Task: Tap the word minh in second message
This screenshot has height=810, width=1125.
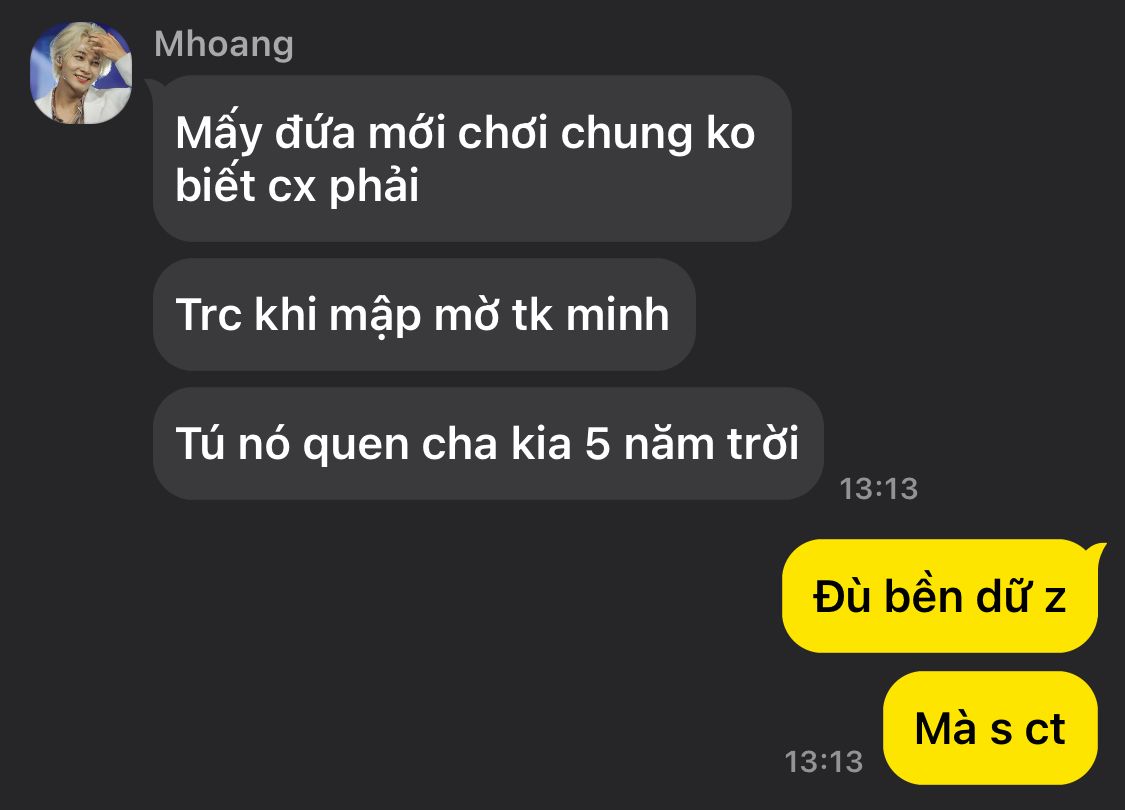Action: click(618, 315)
